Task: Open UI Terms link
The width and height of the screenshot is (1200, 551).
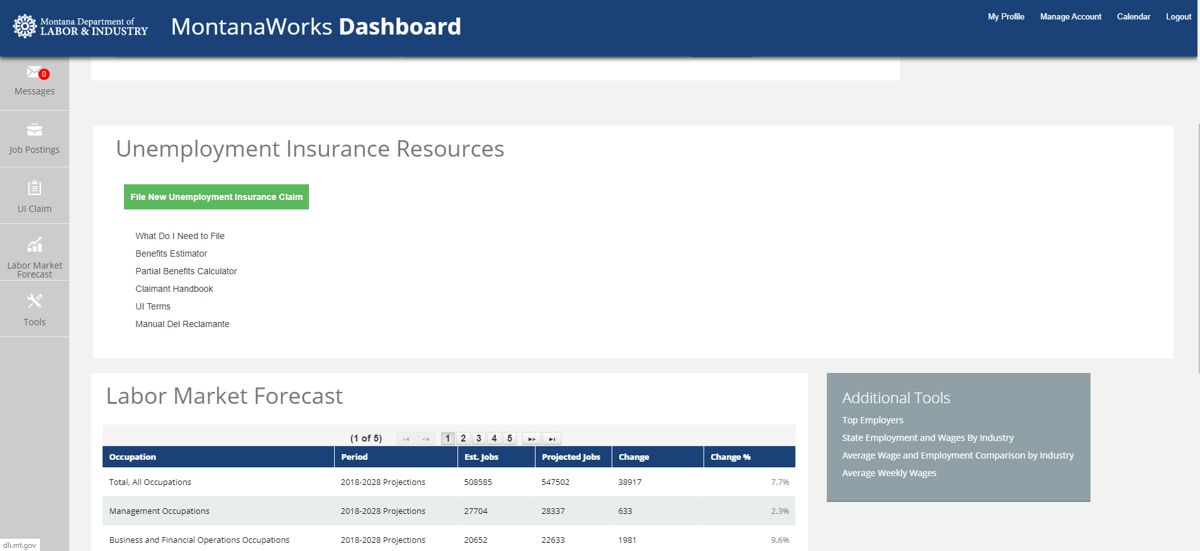Action: 153,307
